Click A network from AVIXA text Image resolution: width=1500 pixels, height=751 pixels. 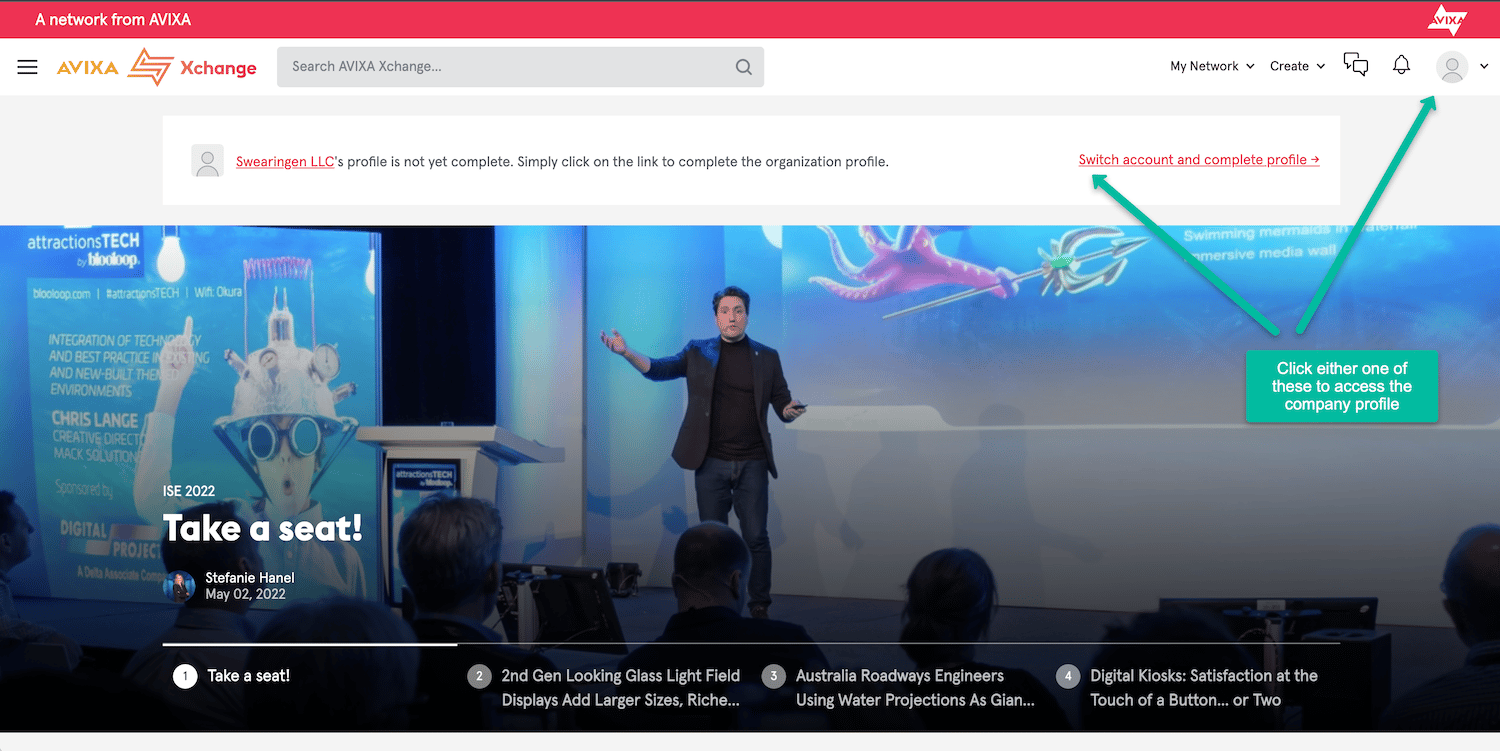coord(113,19)
